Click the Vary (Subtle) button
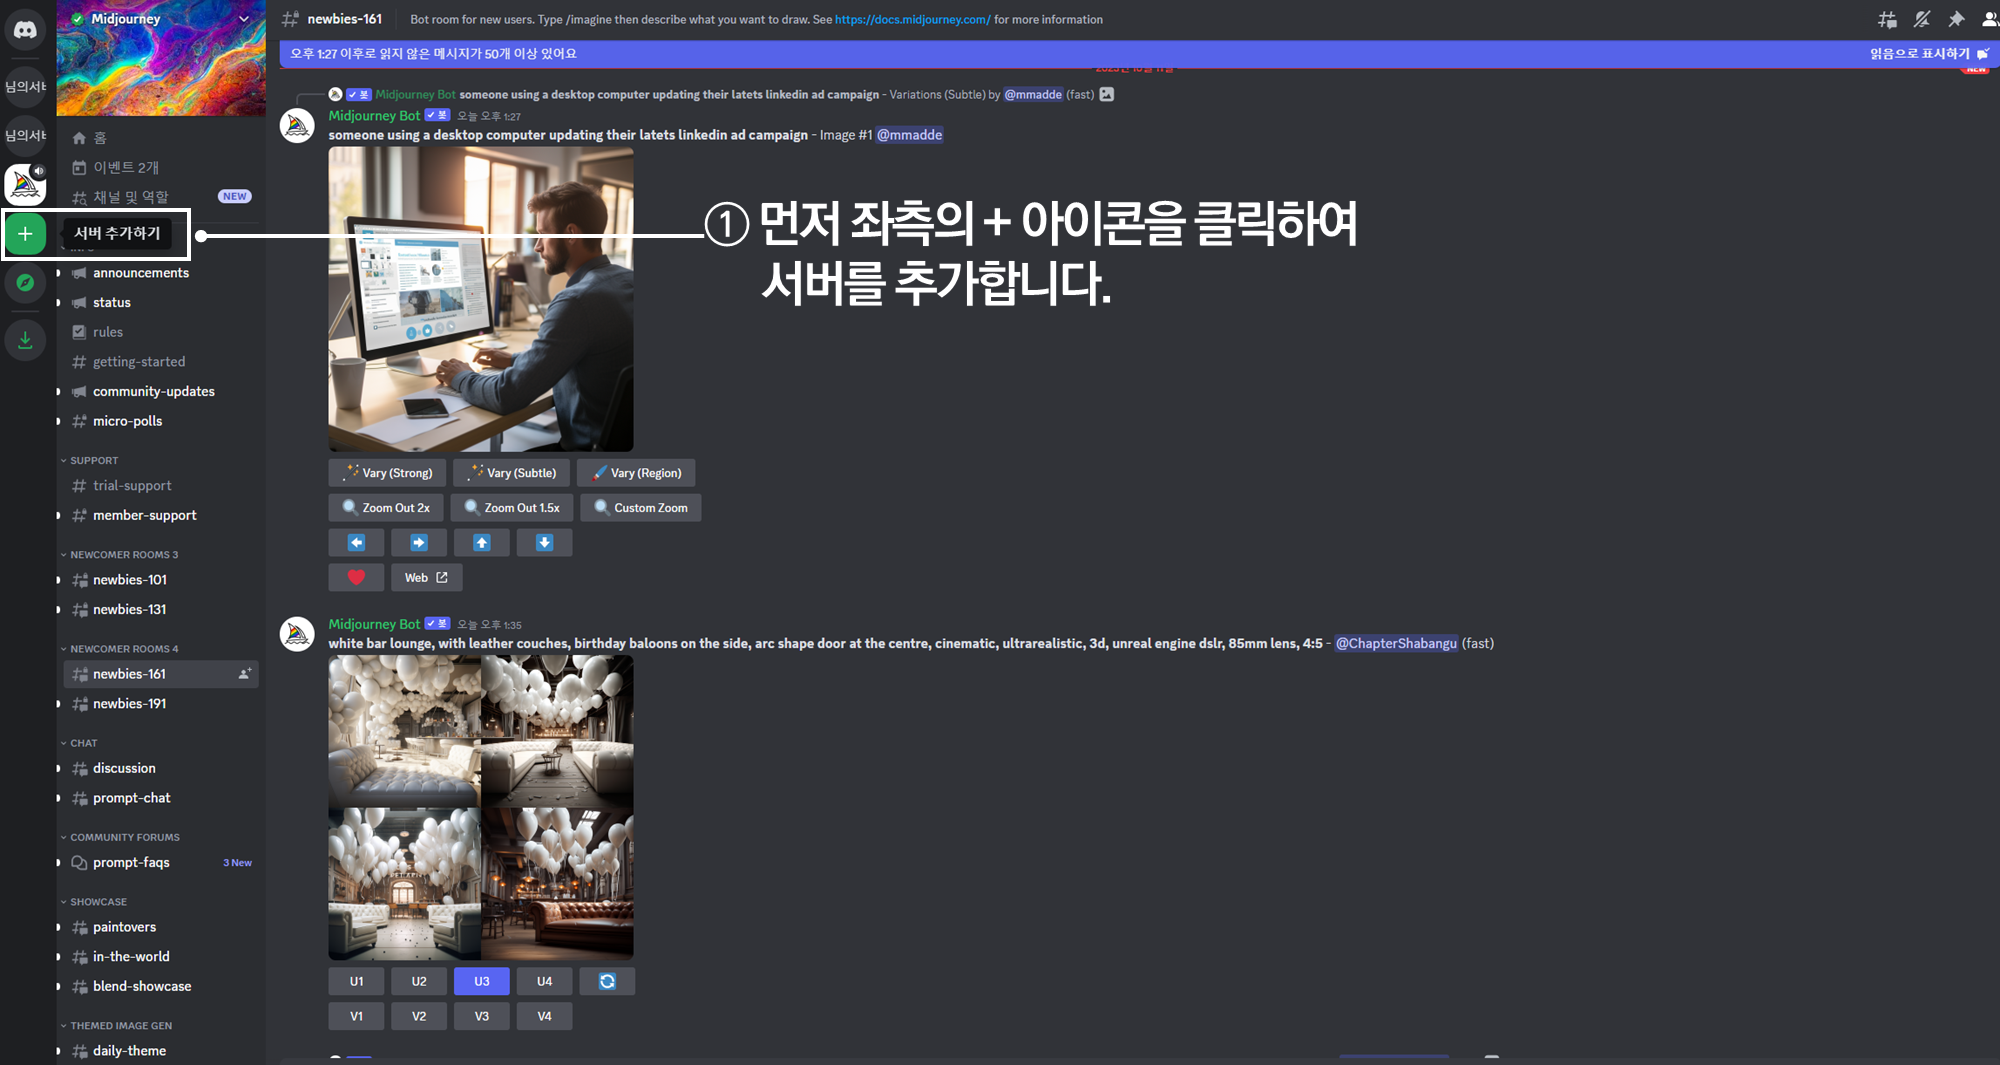This screenshot has height=1065, width=2000. tap(511, 473)
